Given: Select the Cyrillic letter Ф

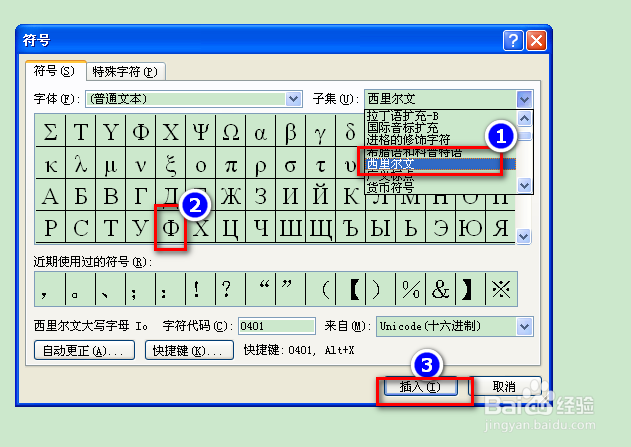Looking at the screenshot, I should [171, 227].
